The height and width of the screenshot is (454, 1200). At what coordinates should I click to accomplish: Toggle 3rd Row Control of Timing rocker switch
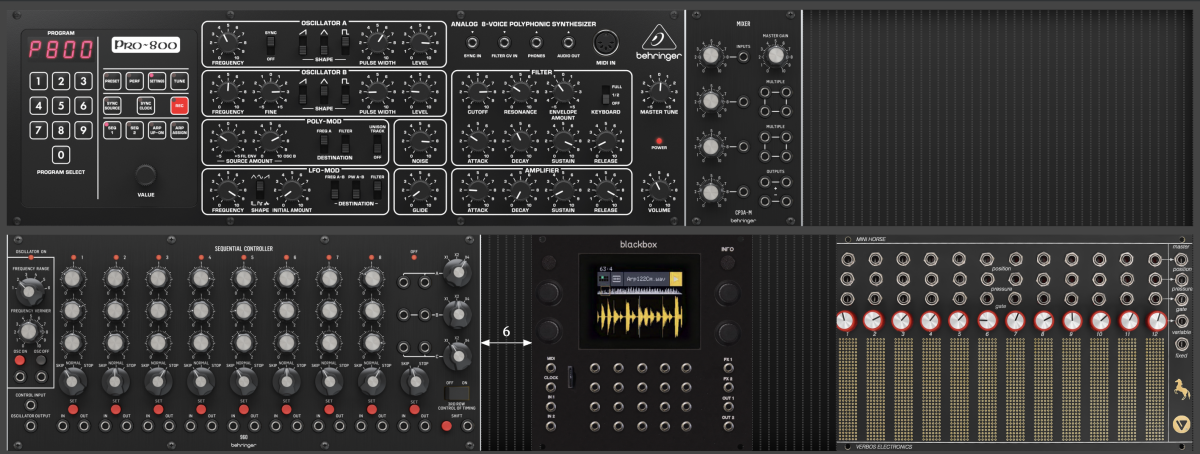[457, 393]
